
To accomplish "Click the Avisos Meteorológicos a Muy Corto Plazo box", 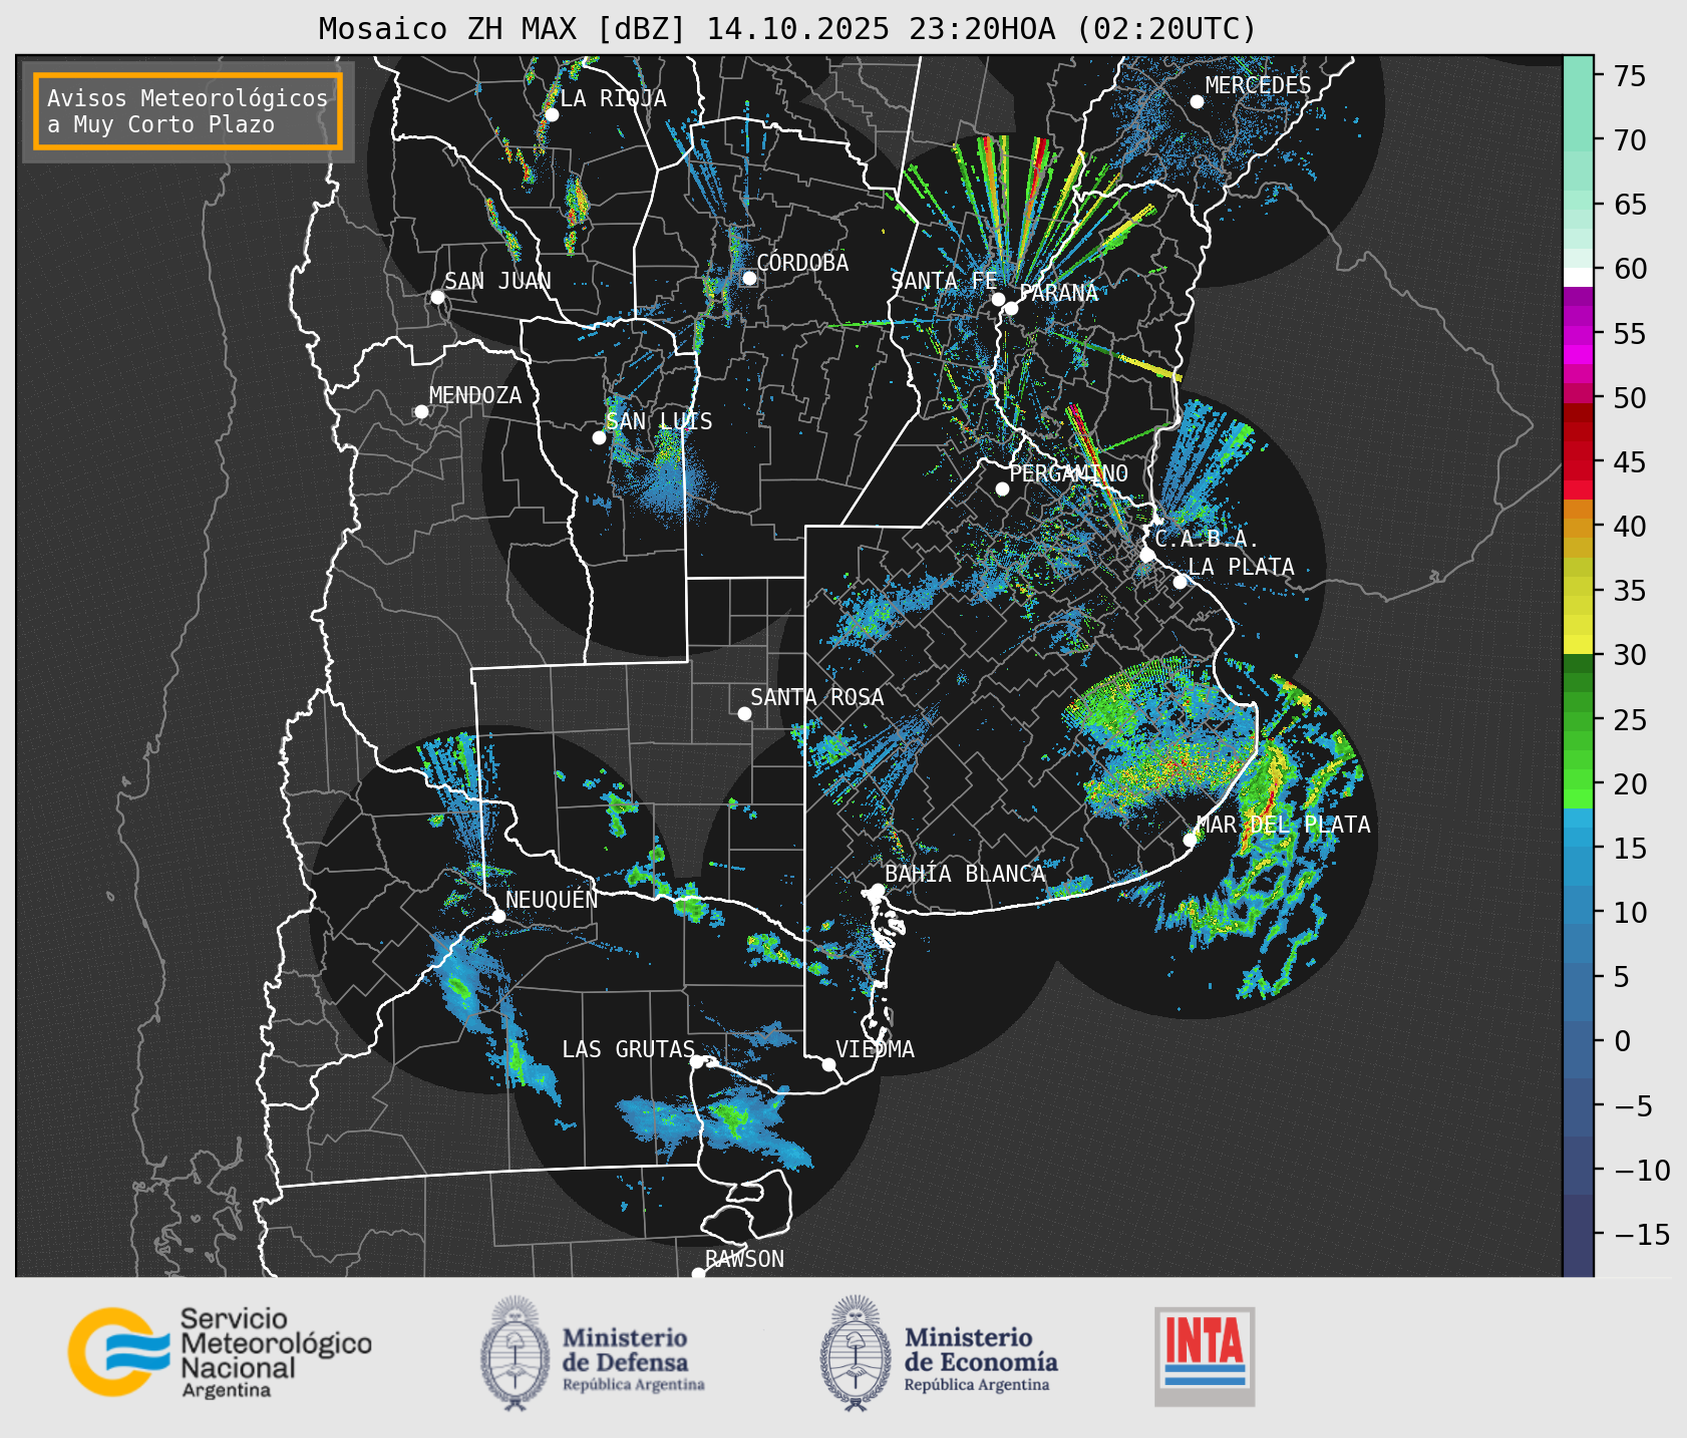I will pos(188,111).
